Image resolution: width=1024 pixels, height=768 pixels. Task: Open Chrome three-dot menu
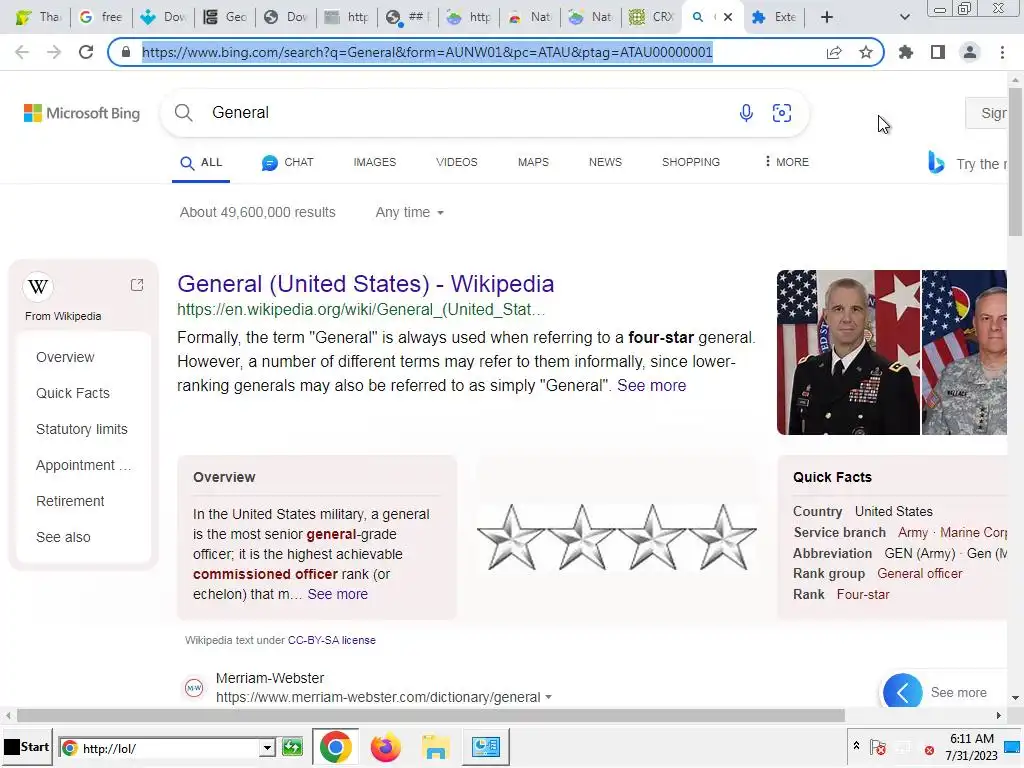coord(1002,52)
